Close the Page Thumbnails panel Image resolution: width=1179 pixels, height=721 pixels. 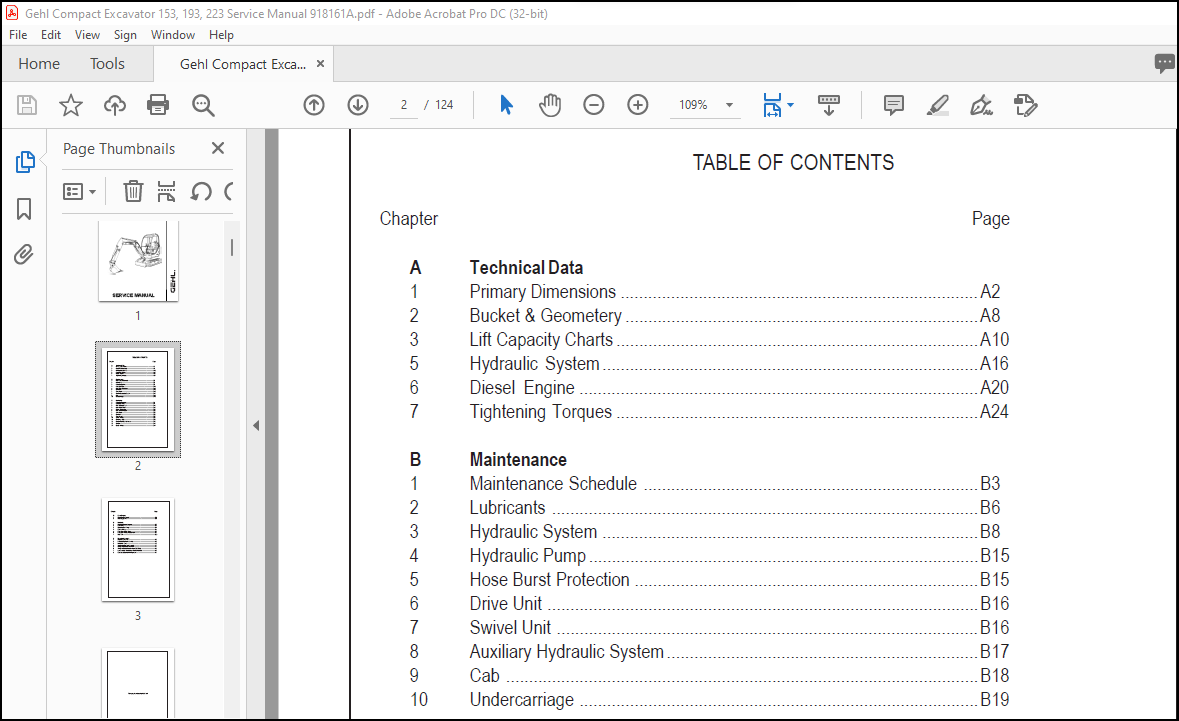tap(218, 148)
